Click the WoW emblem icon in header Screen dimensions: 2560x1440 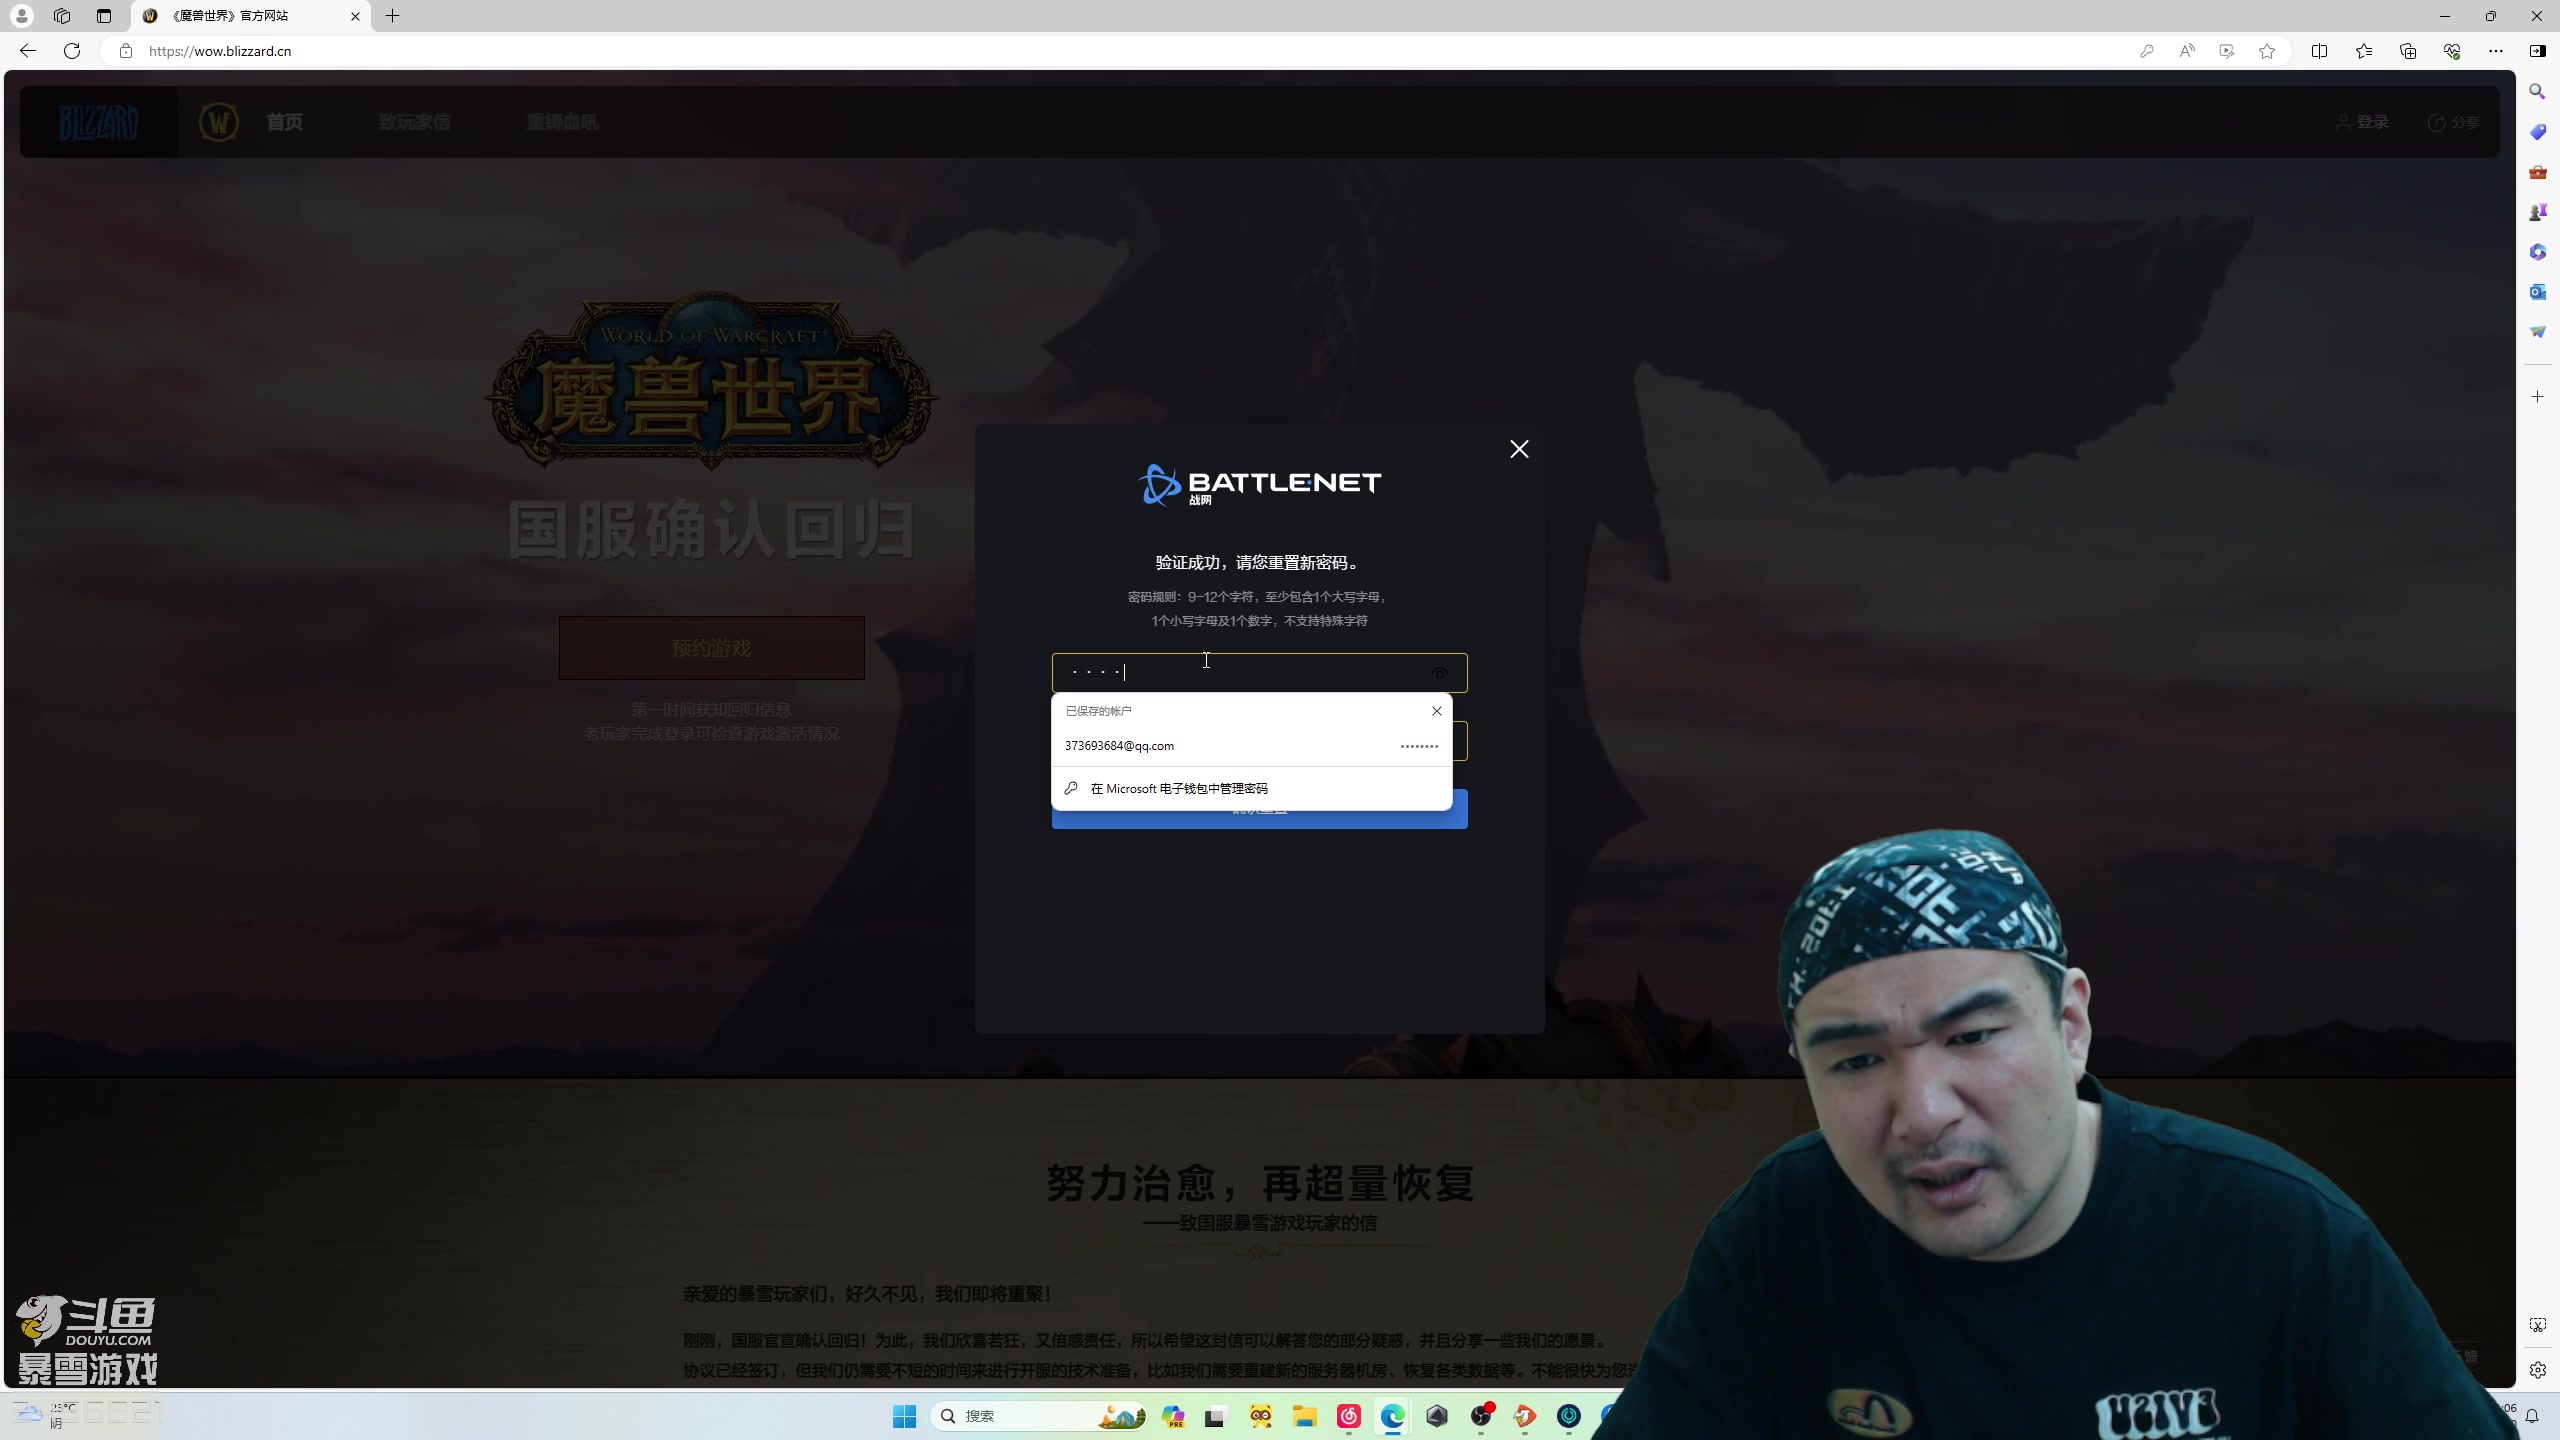pyautogui.click(x=219, y=123)
